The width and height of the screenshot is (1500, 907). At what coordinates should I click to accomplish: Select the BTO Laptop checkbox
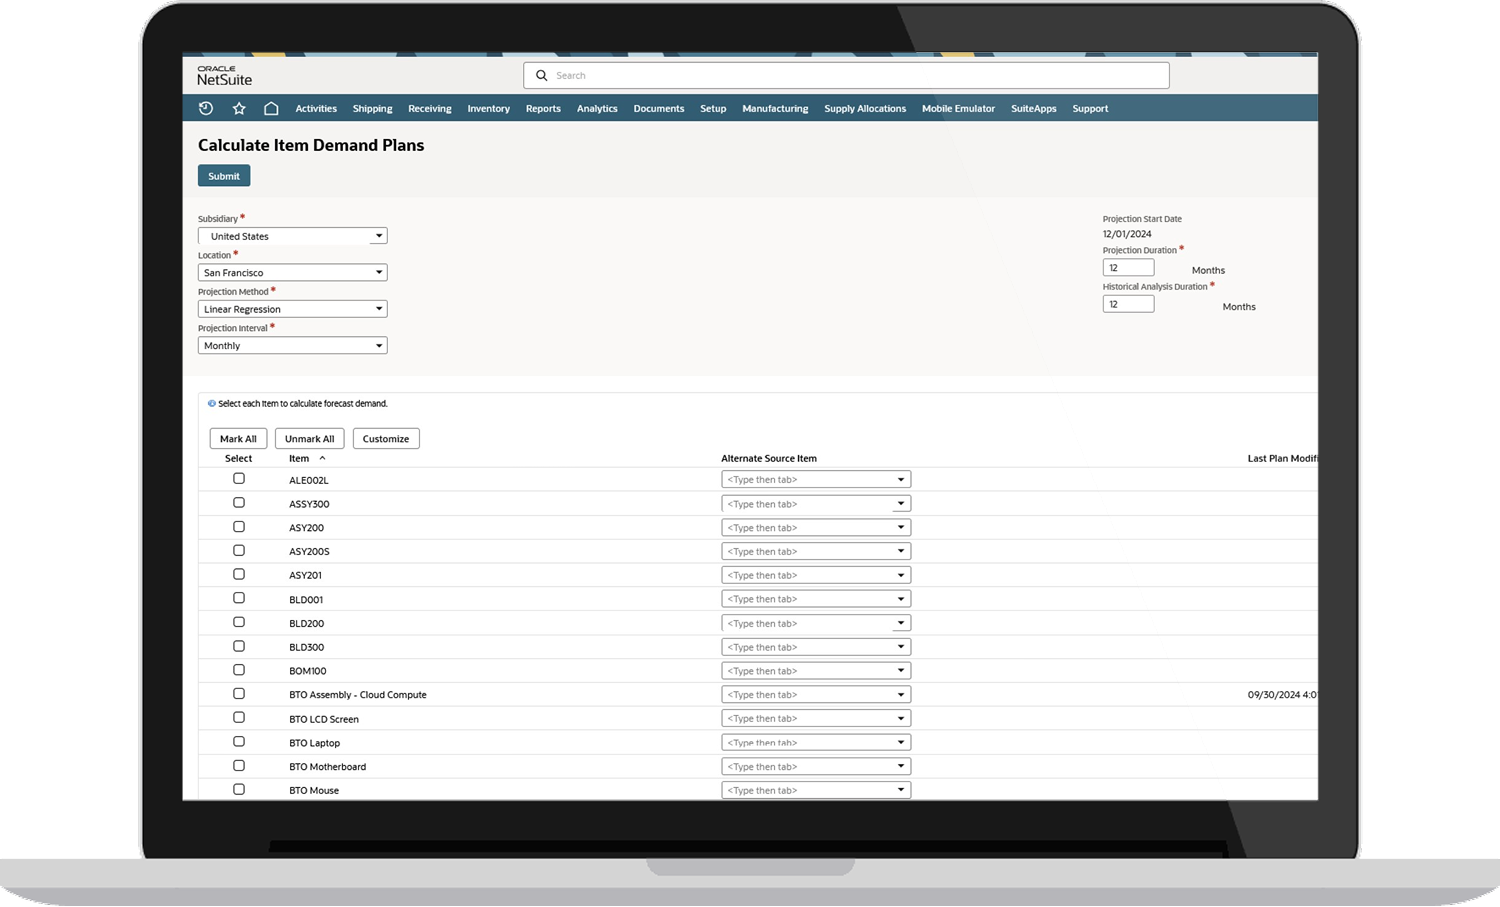tap(239, 742)
